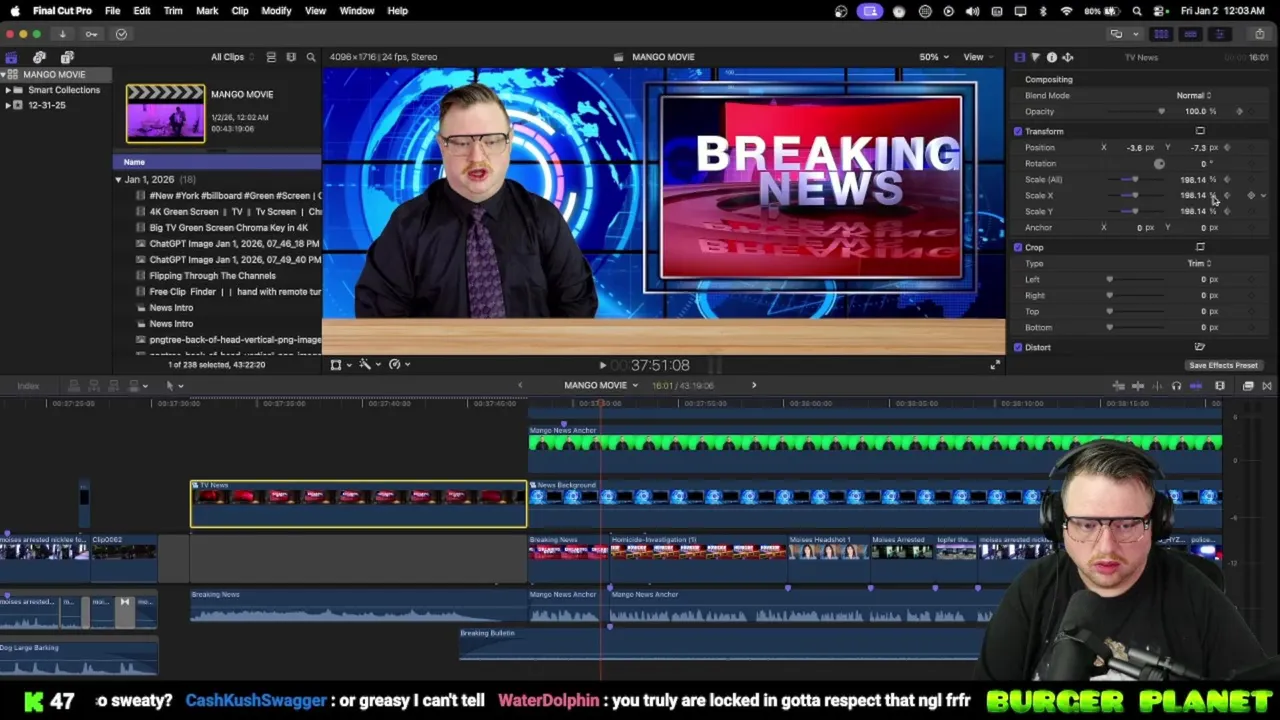Toggle fullscreen viewer expand arrows icon
Viewport: 1280px width, 720px height.
(995, 365)
